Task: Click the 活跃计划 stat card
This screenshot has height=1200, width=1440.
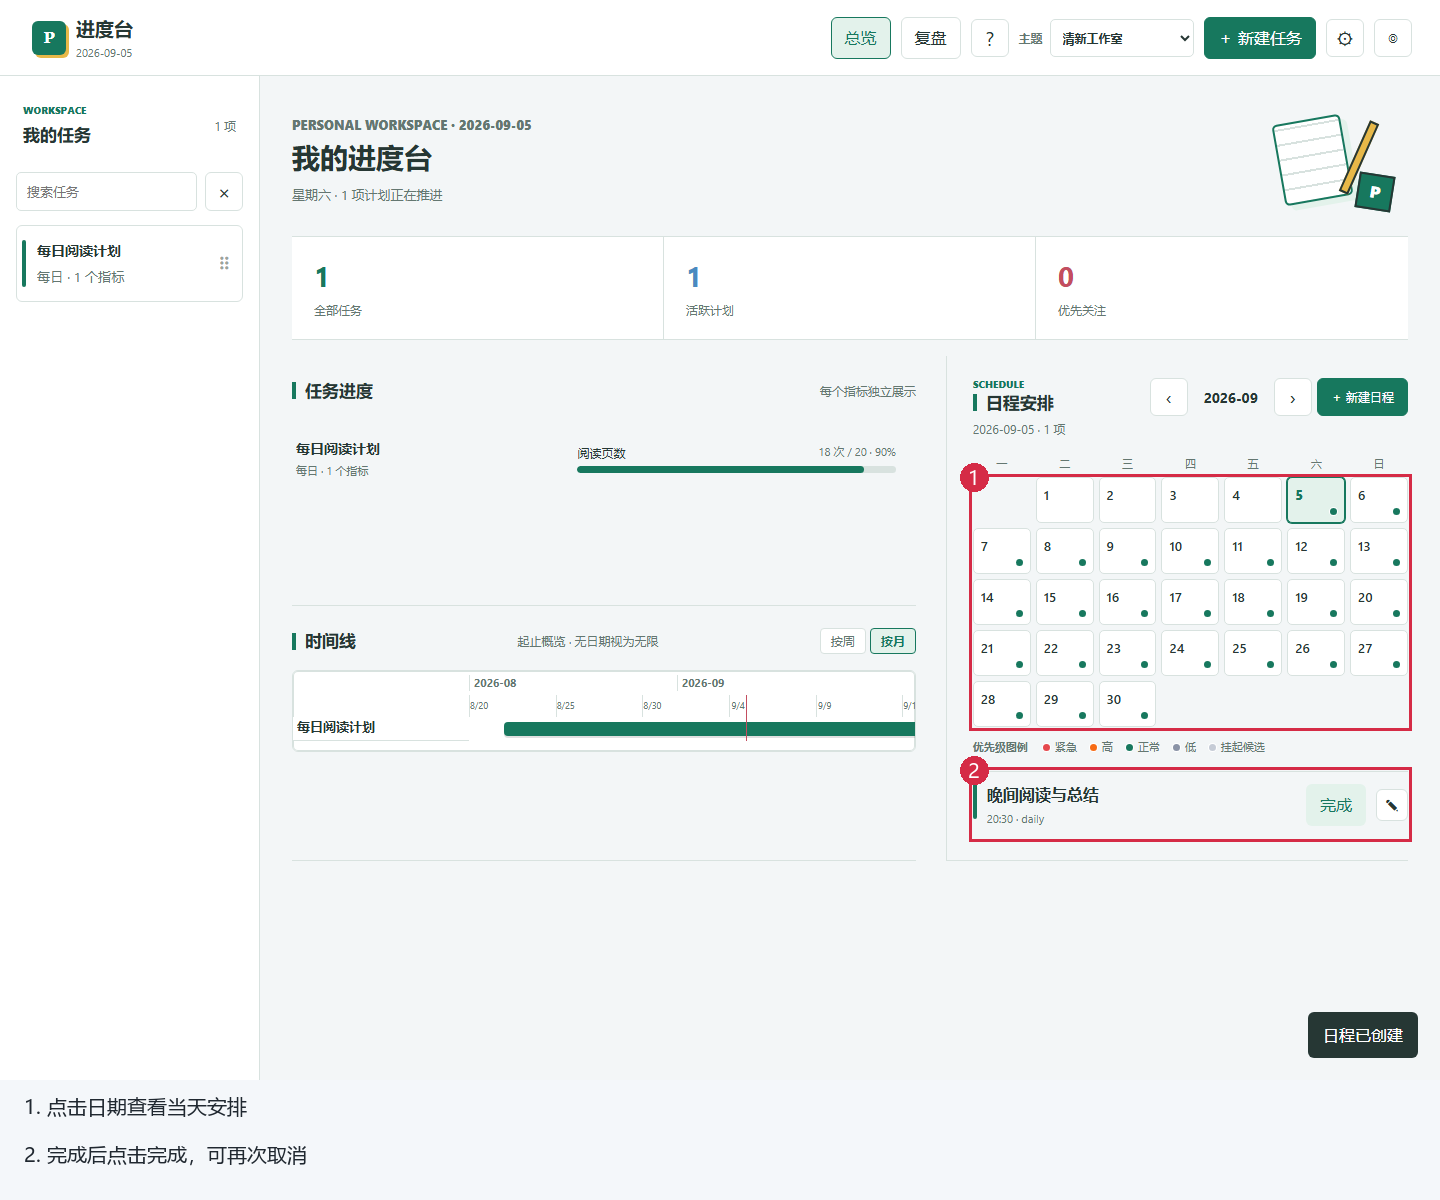Action: coord(849,288)
